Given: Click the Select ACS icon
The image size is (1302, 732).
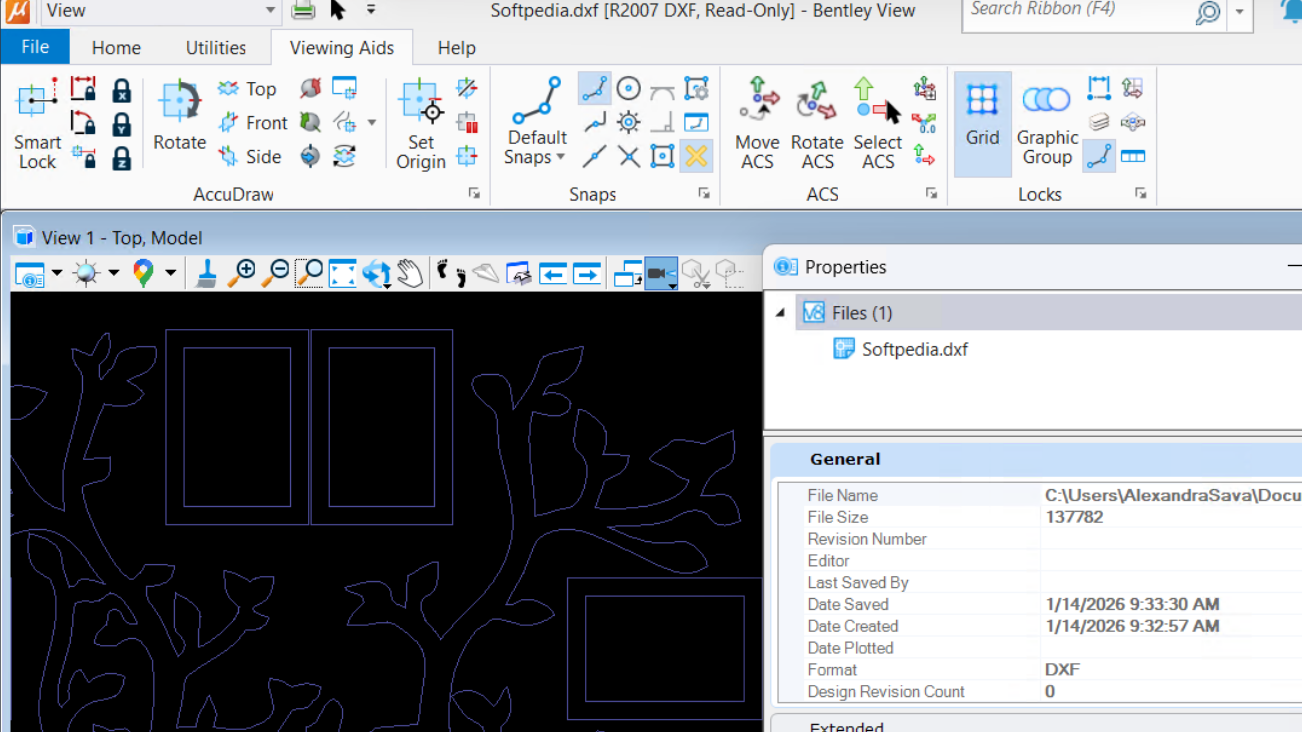Looking at the screenshot, I should [x=877, y=124].
